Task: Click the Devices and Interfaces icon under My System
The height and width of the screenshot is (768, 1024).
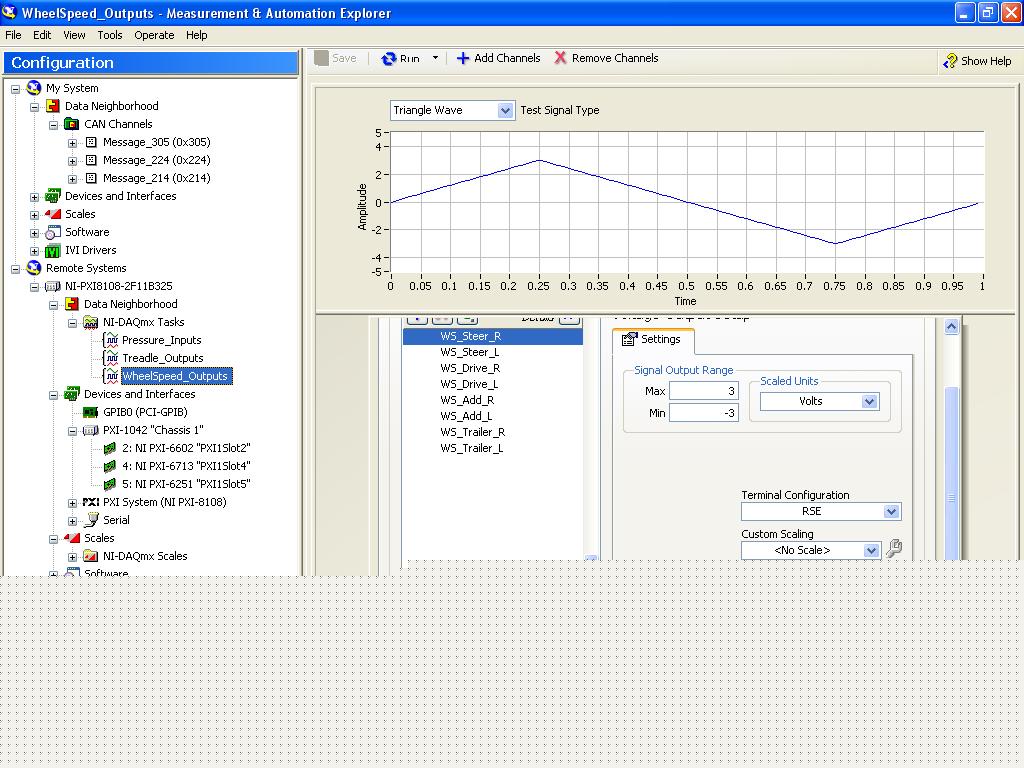Action: [53, 196]
